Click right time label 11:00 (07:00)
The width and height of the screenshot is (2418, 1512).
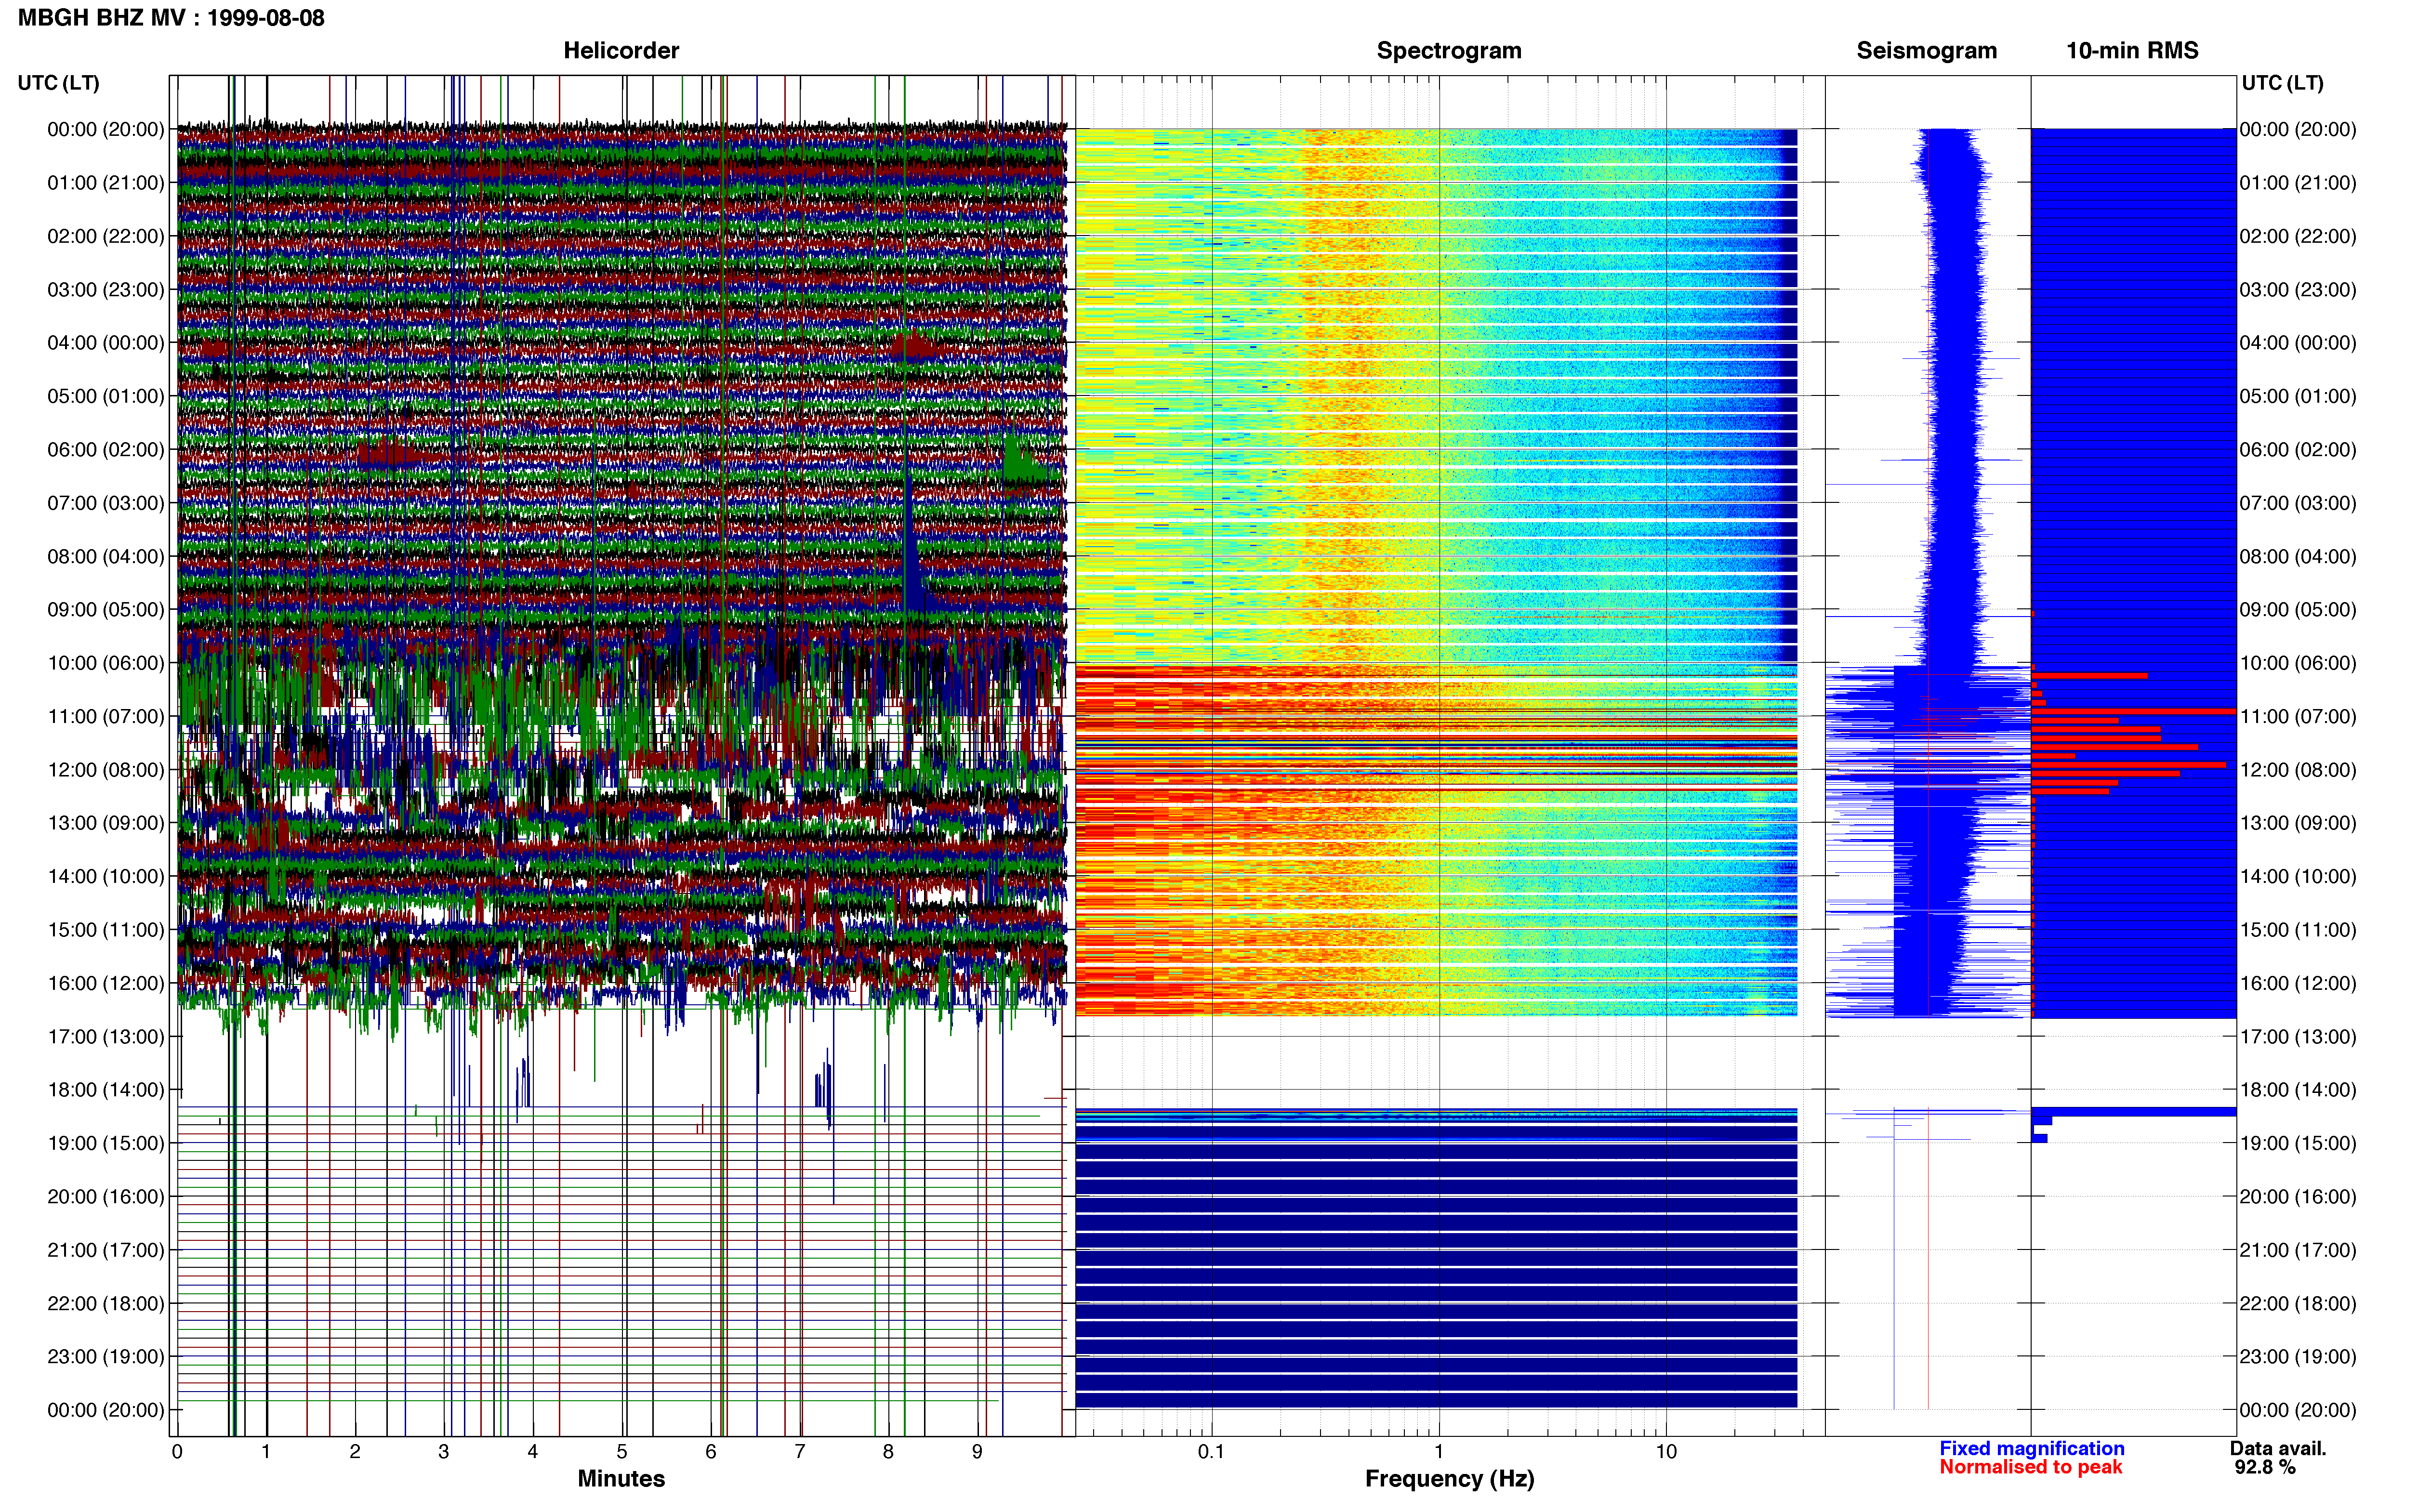2298,717
